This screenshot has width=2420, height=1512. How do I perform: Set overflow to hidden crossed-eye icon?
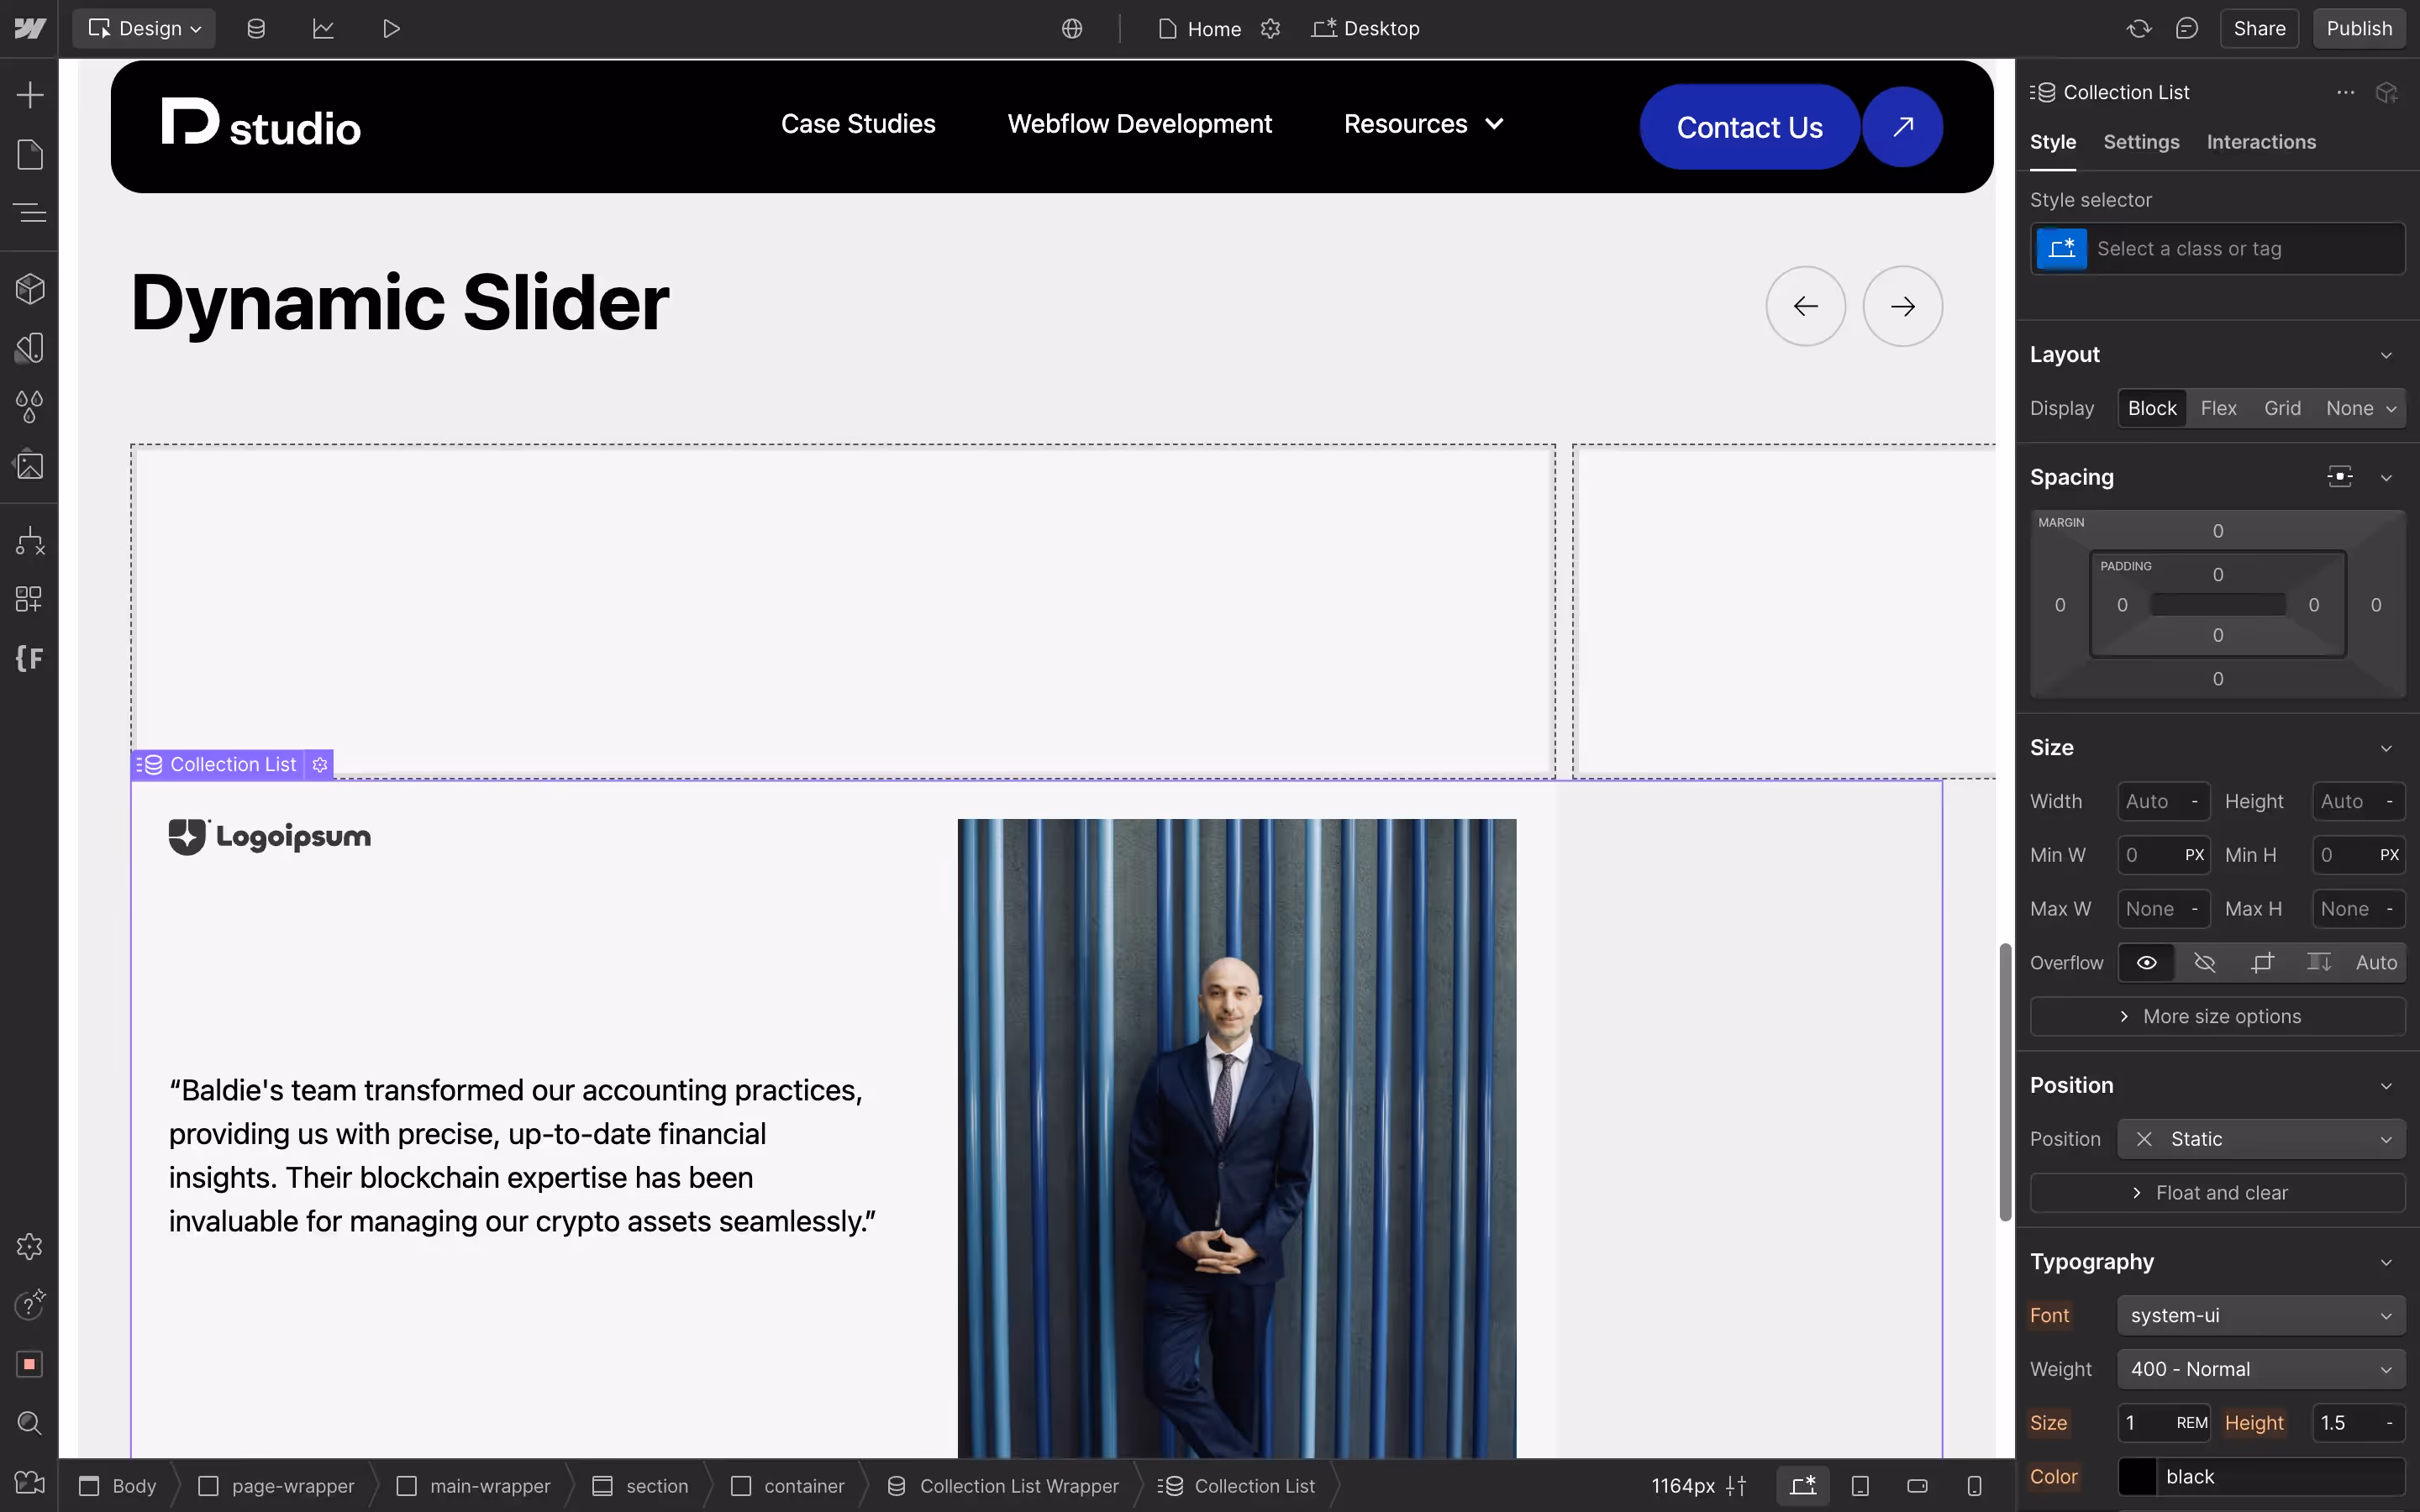coord(2204,962)
